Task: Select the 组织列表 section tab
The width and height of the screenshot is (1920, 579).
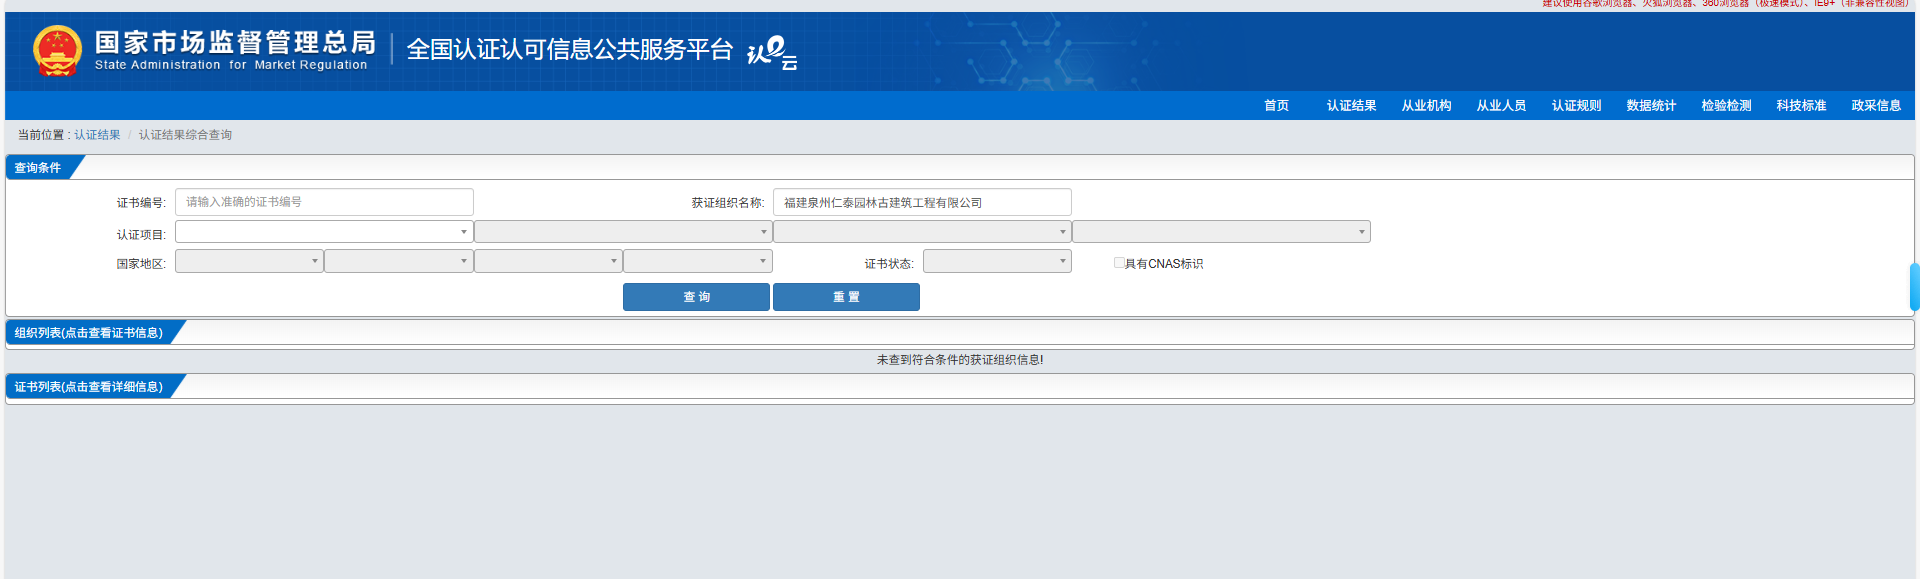Action: 89,332
